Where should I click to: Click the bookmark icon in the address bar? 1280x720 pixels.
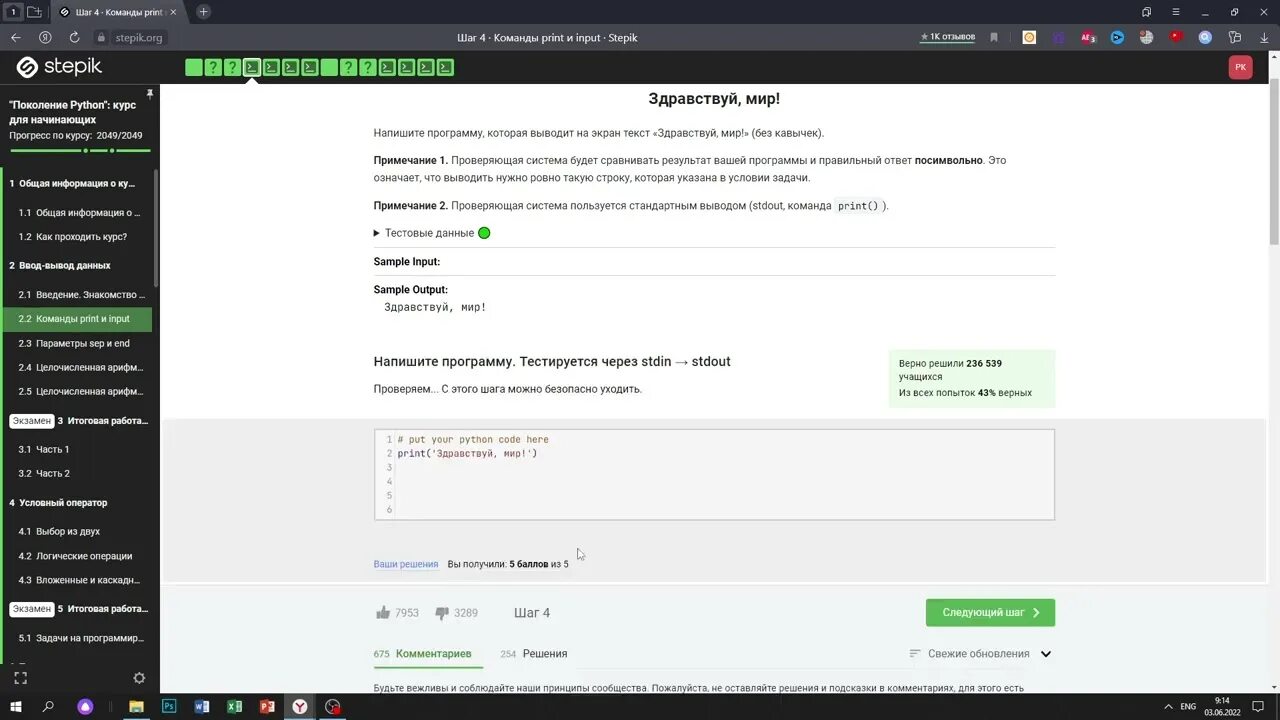pos(994,37)
